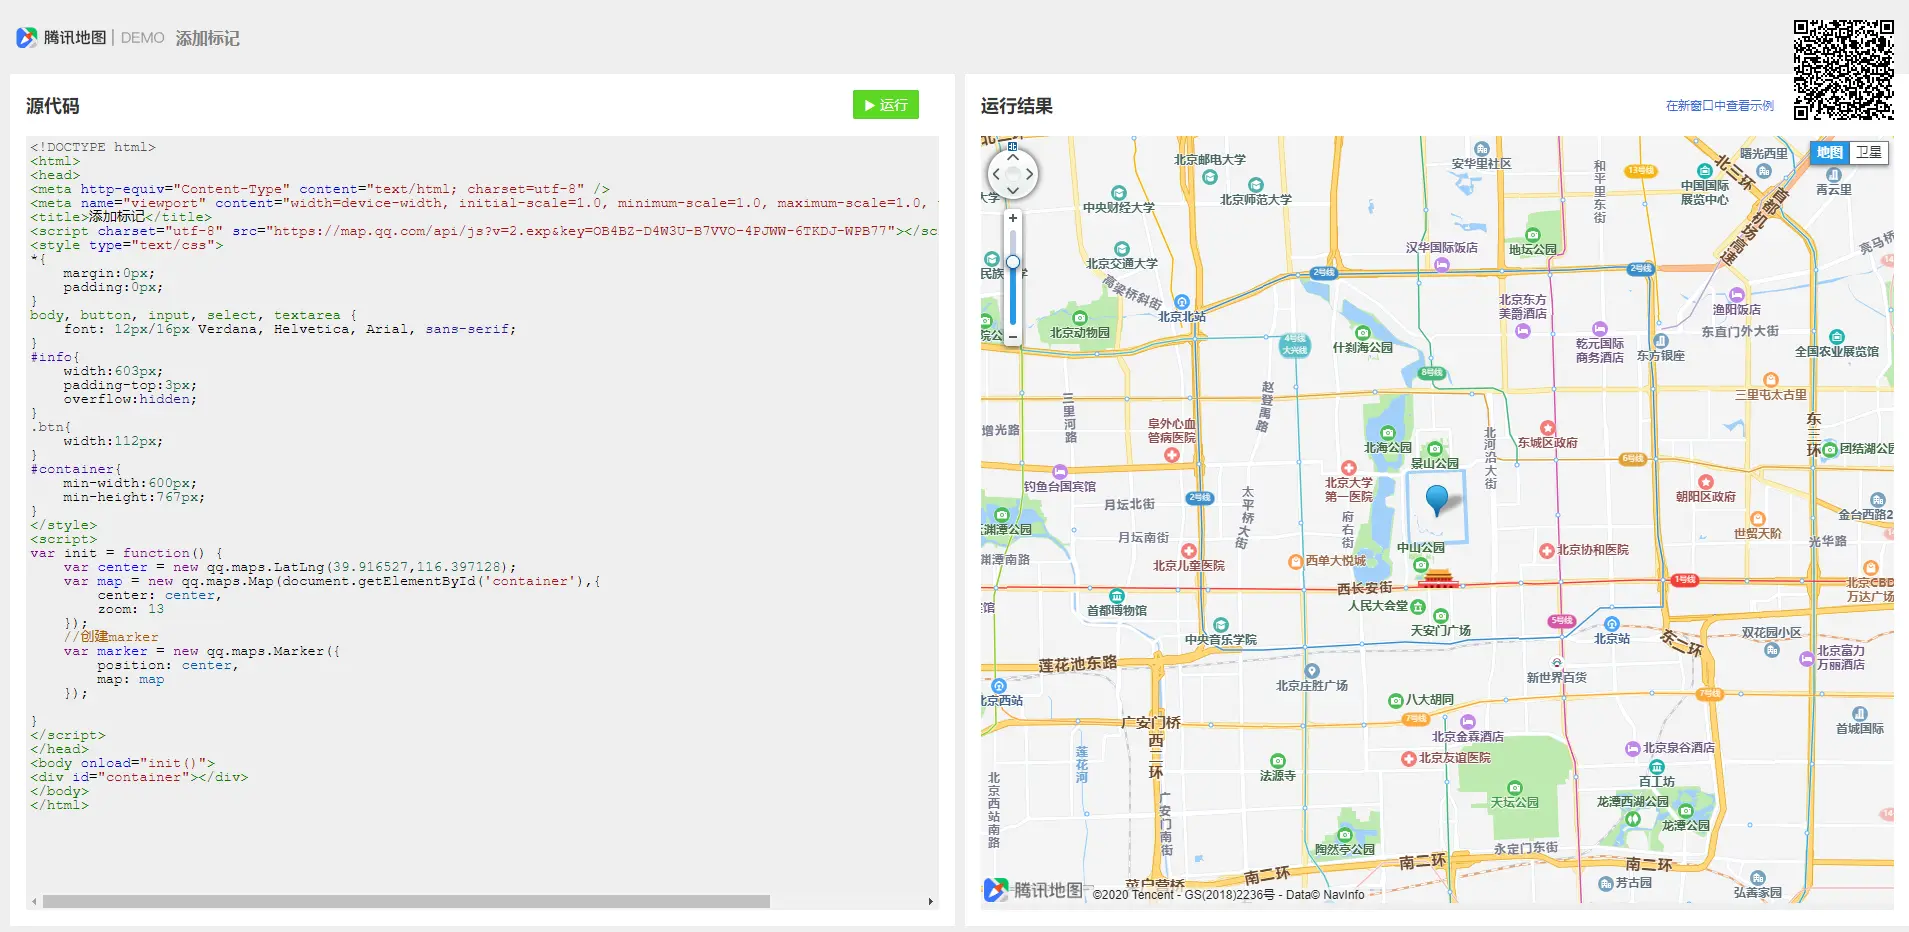
Task: Pan the map left with left arrow
Action: (995, 175)
